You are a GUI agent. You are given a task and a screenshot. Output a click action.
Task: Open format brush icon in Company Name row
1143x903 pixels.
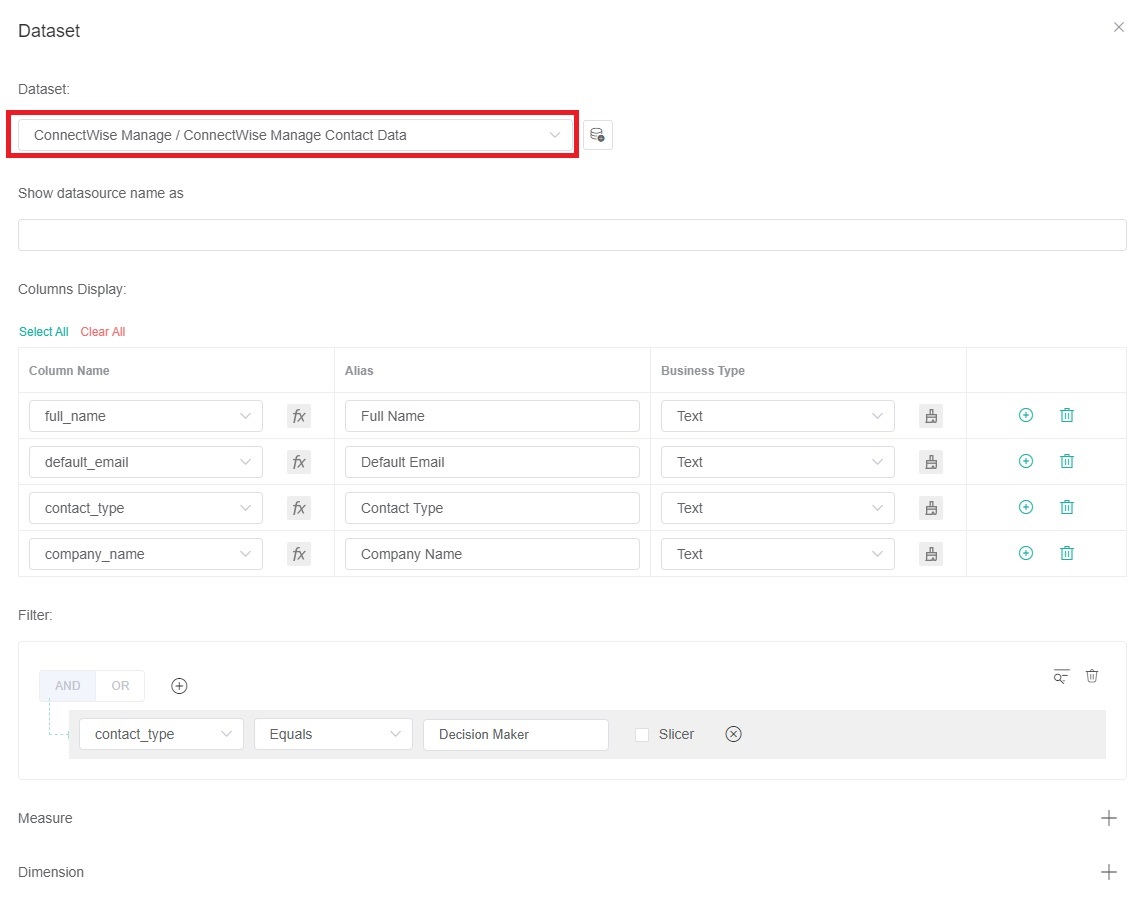coord(931,554)
